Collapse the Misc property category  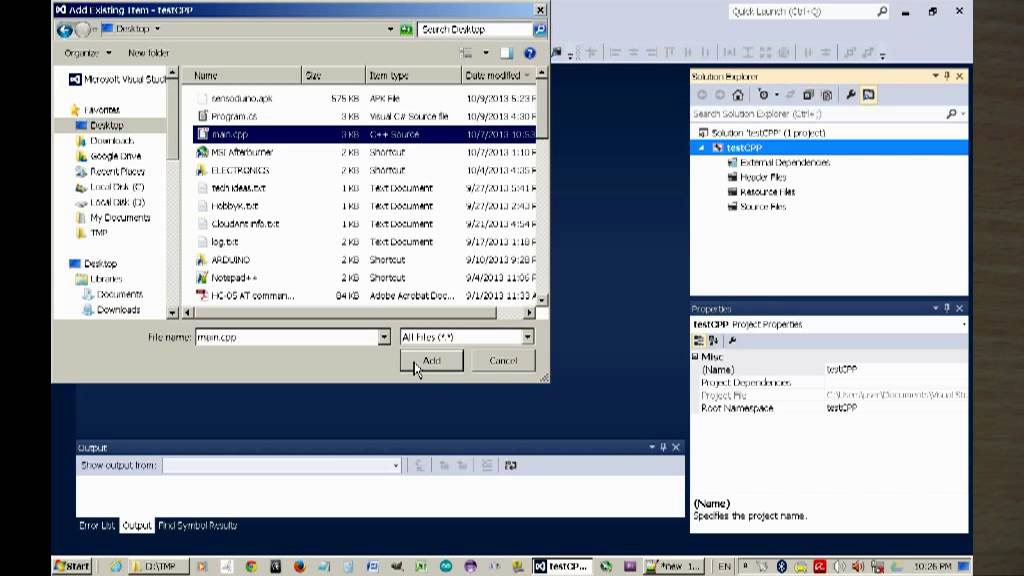click(x=696, y=357)
